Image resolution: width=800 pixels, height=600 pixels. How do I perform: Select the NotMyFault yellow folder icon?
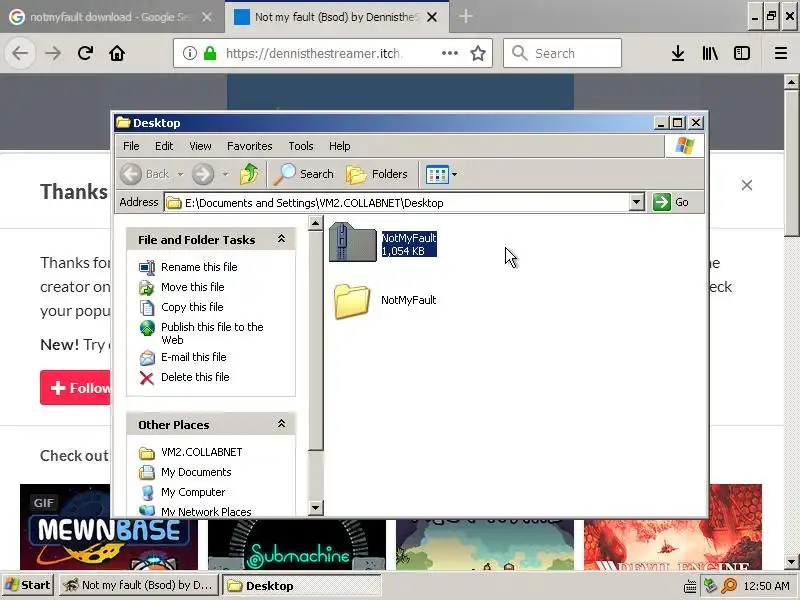point(352,301)
